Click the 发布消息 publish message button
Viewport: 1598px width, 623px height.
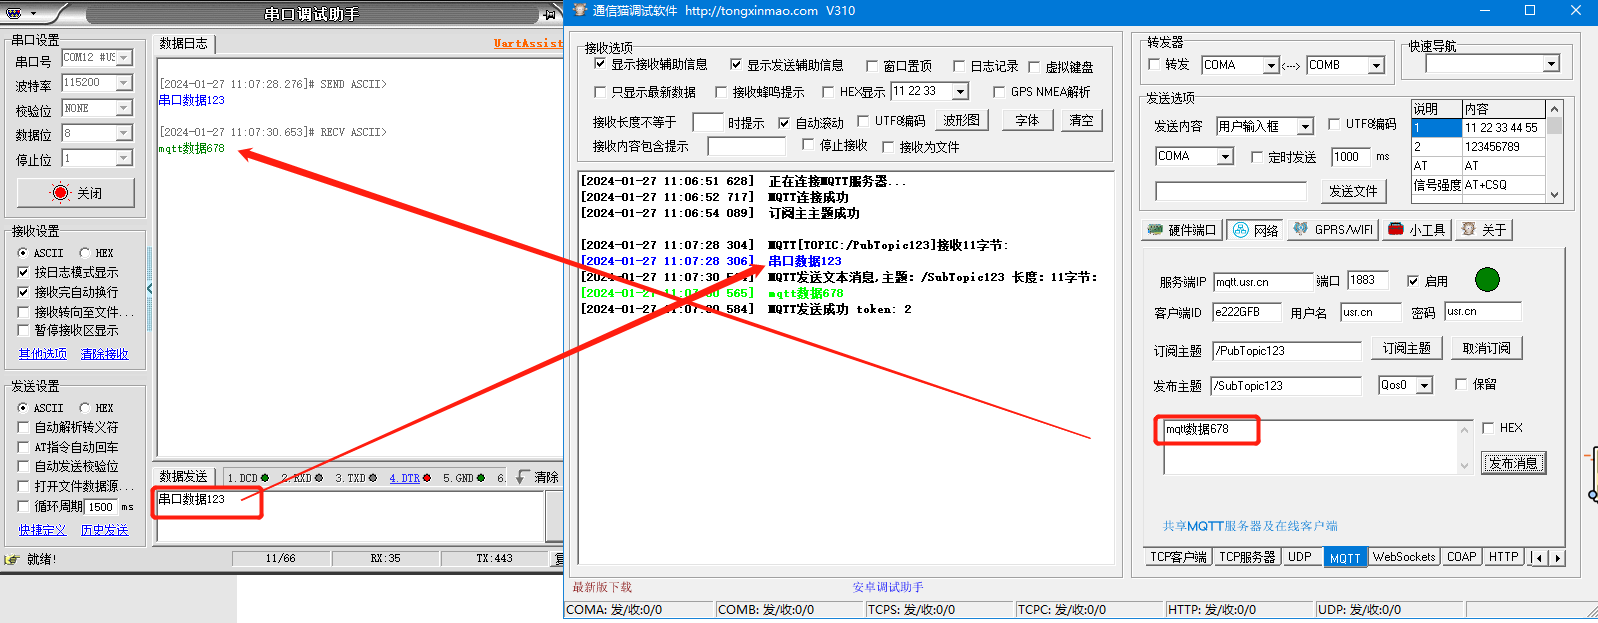1513,463
